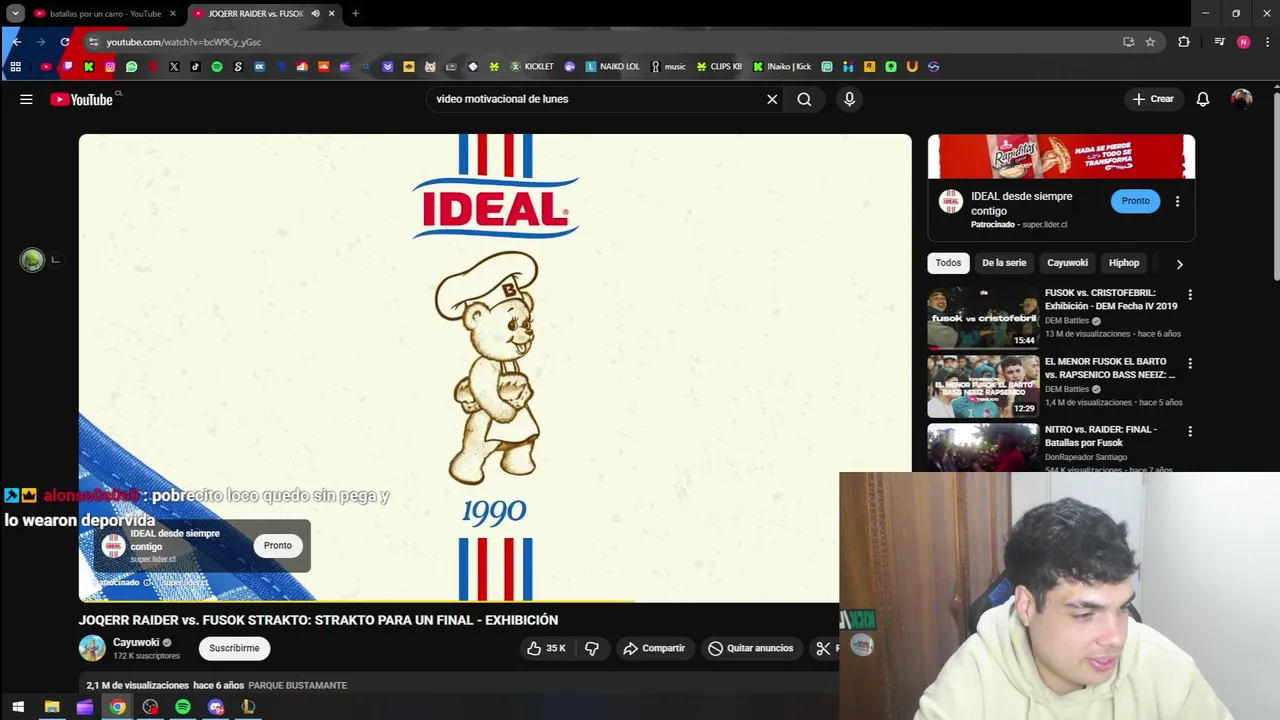Open NITRO vs. RAIDER: FINAL video title

coord(1101,436)
